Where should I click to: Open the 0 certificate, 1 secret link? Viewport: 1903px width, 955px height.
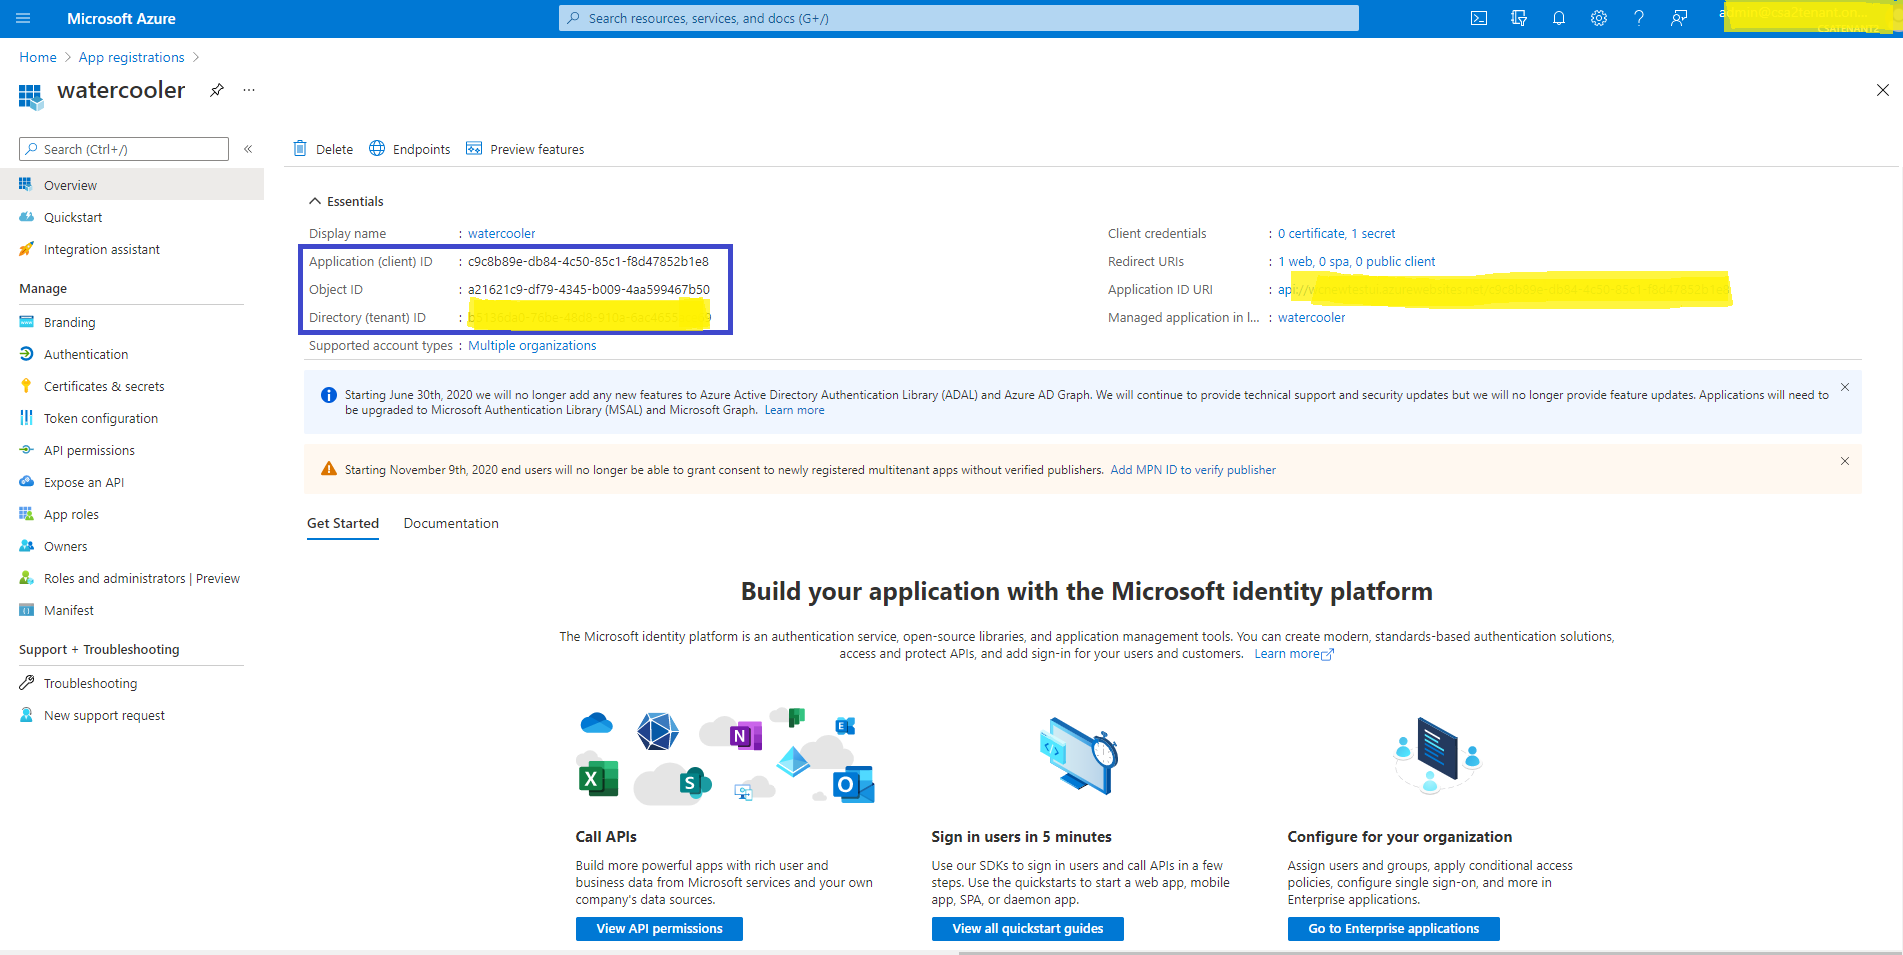click(1336, 233)
